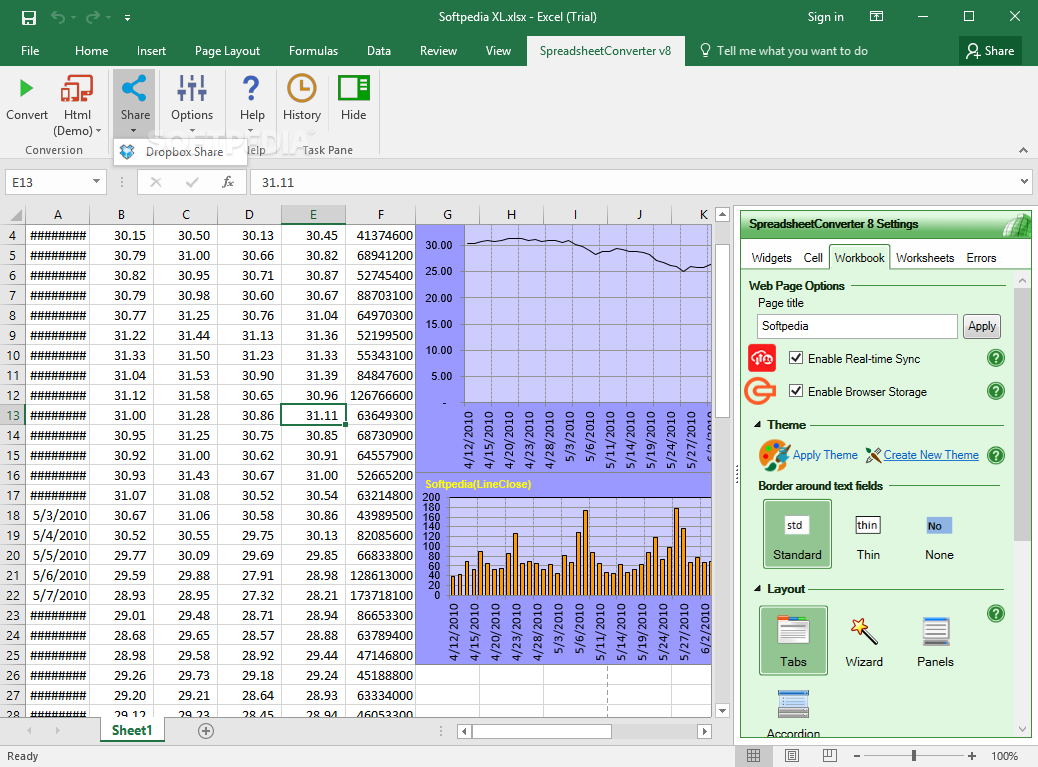
Task: Adjust the zoom level slider
Action: (913, 756)
